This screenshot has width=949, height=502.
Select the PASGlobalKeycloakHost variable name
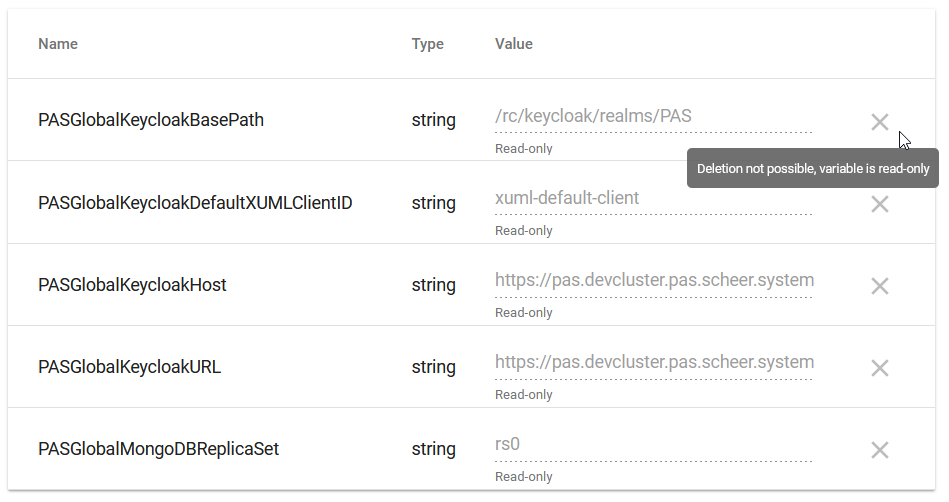tap(132, 285)
